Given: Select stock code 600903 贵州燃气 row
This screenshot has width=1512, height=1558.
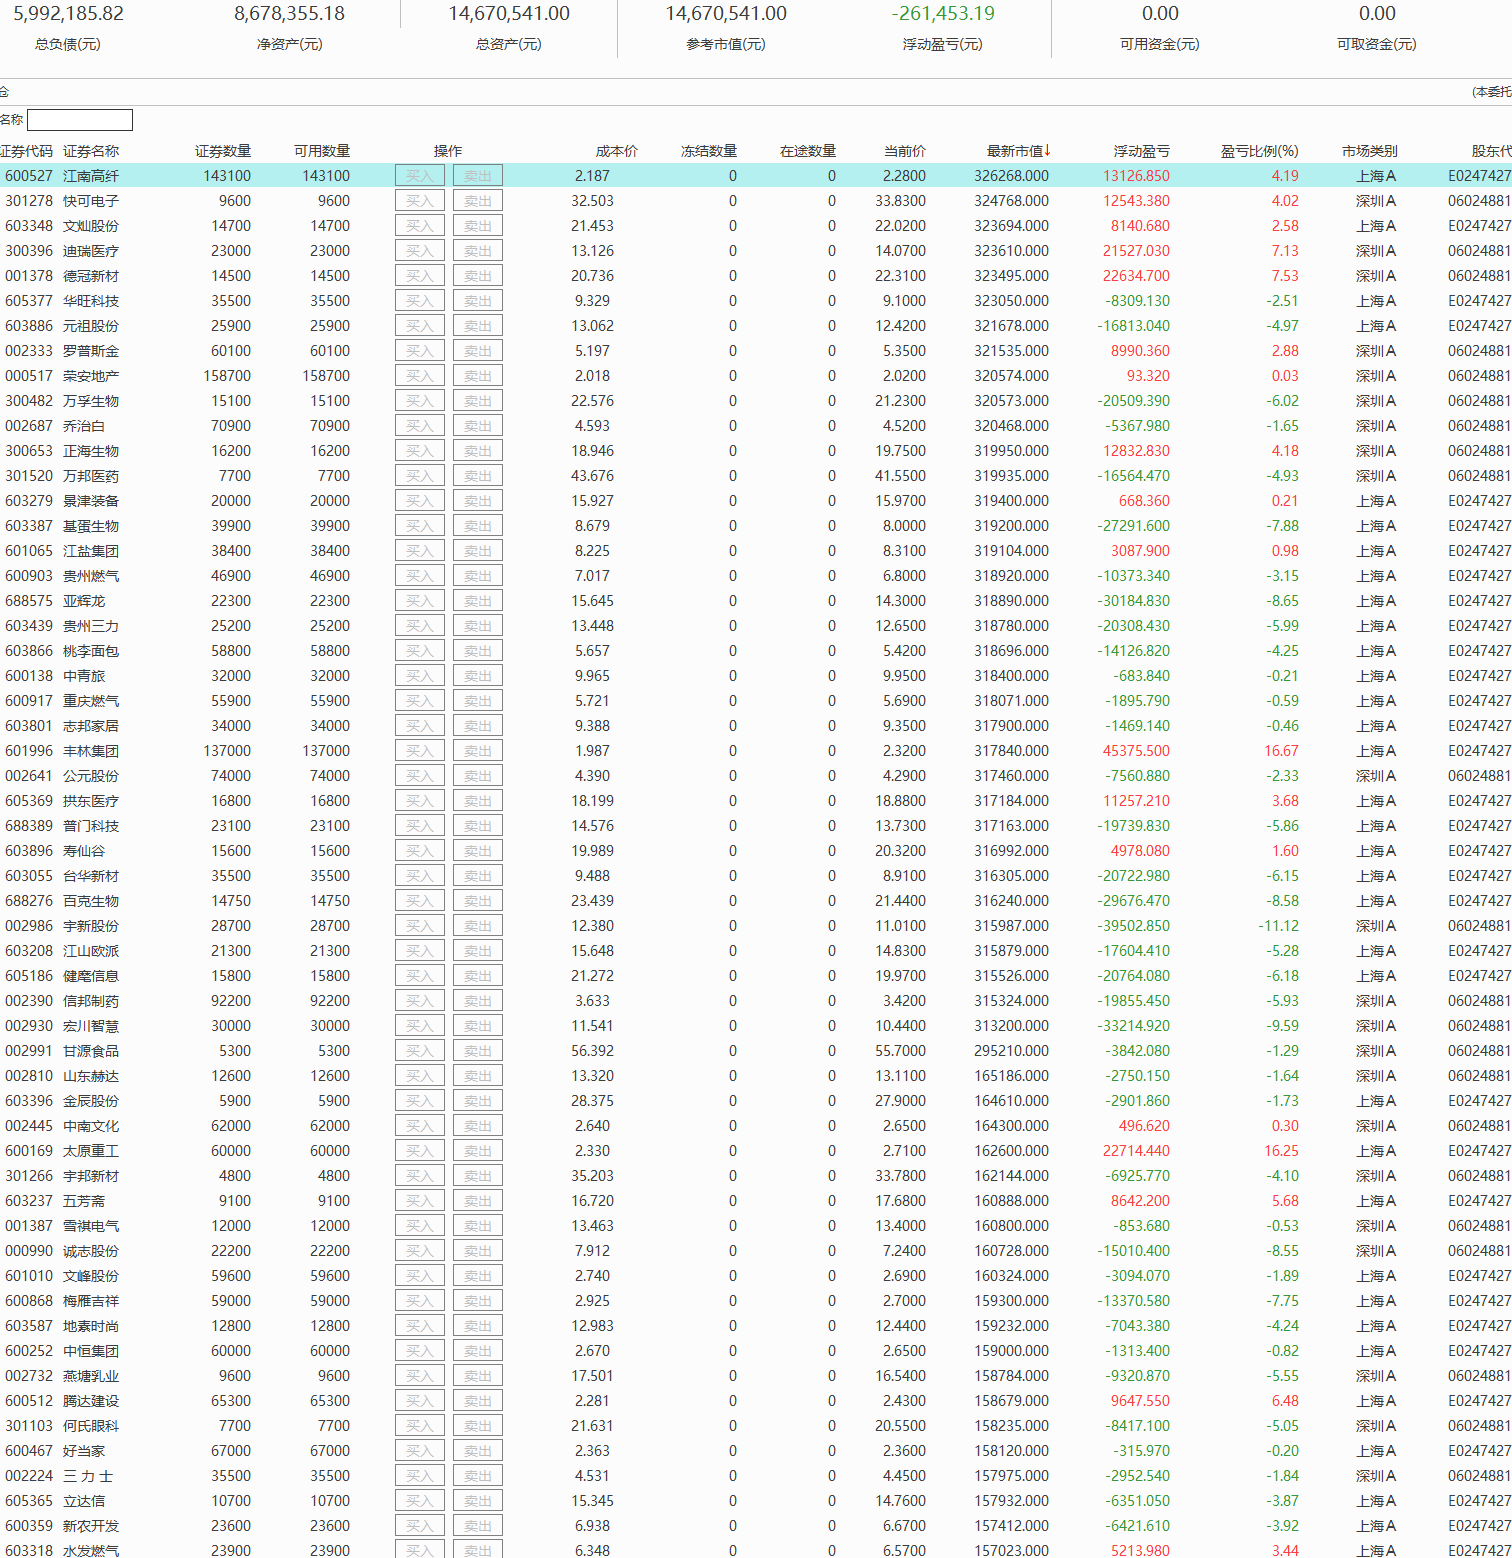Looking at the screenshot, I should [x=29, y=576].
